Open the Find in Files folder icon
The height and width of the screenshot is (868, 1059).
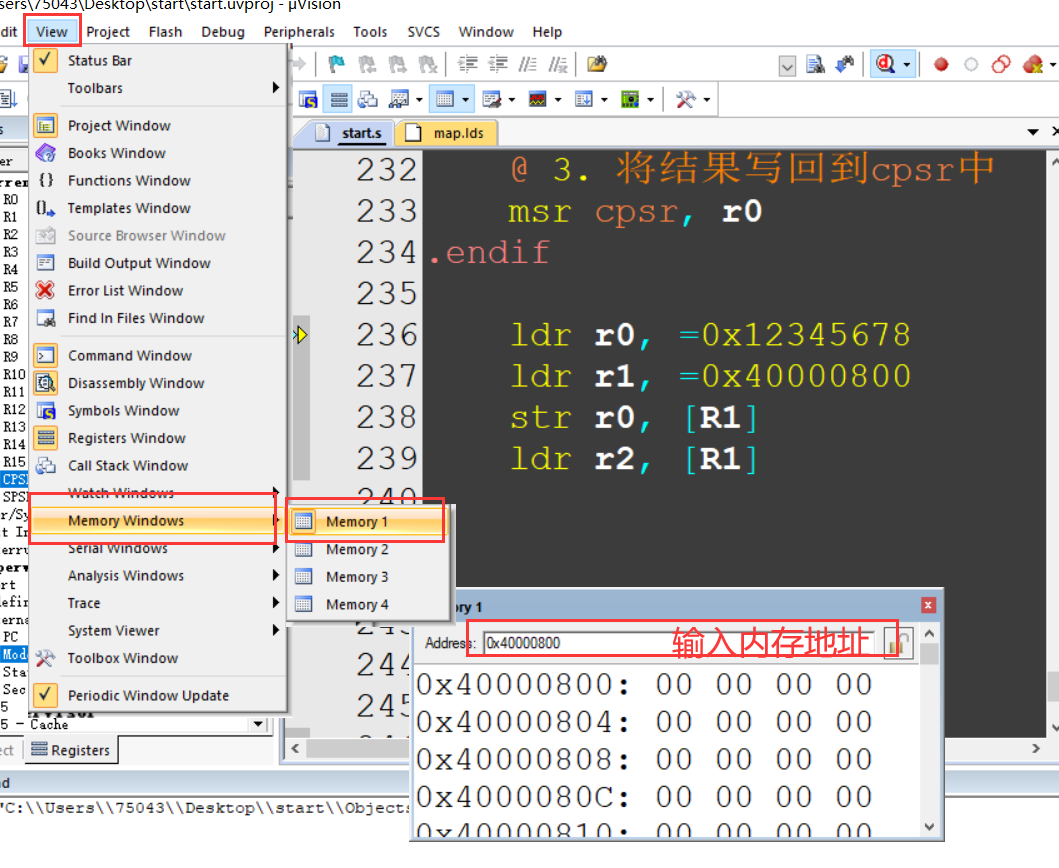pos(597,64)
